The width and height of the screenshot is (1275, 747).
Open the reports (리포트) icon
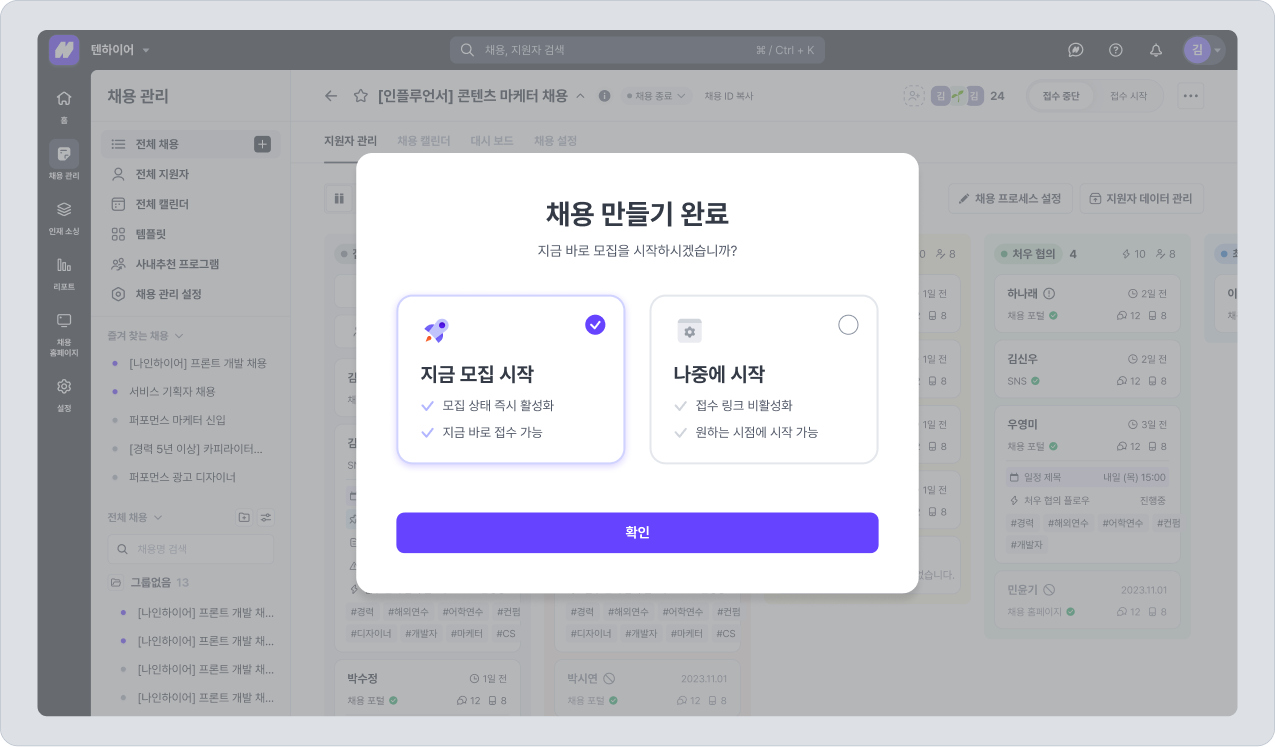point(64,266)
